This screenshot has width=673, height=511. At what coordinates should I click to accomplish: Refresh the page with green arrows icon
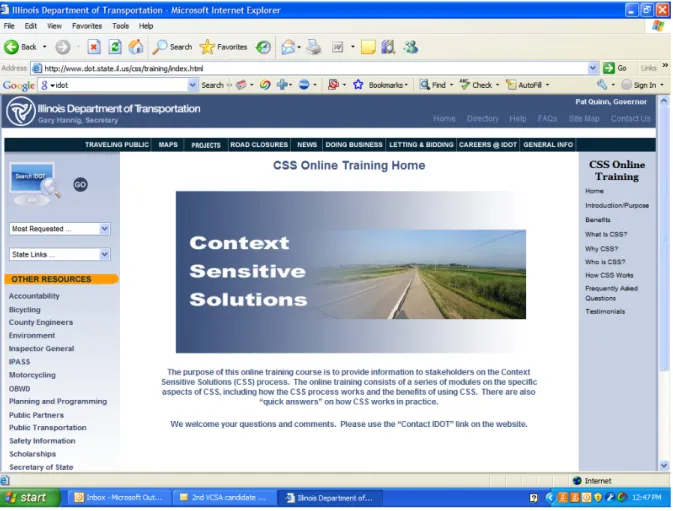115,47
